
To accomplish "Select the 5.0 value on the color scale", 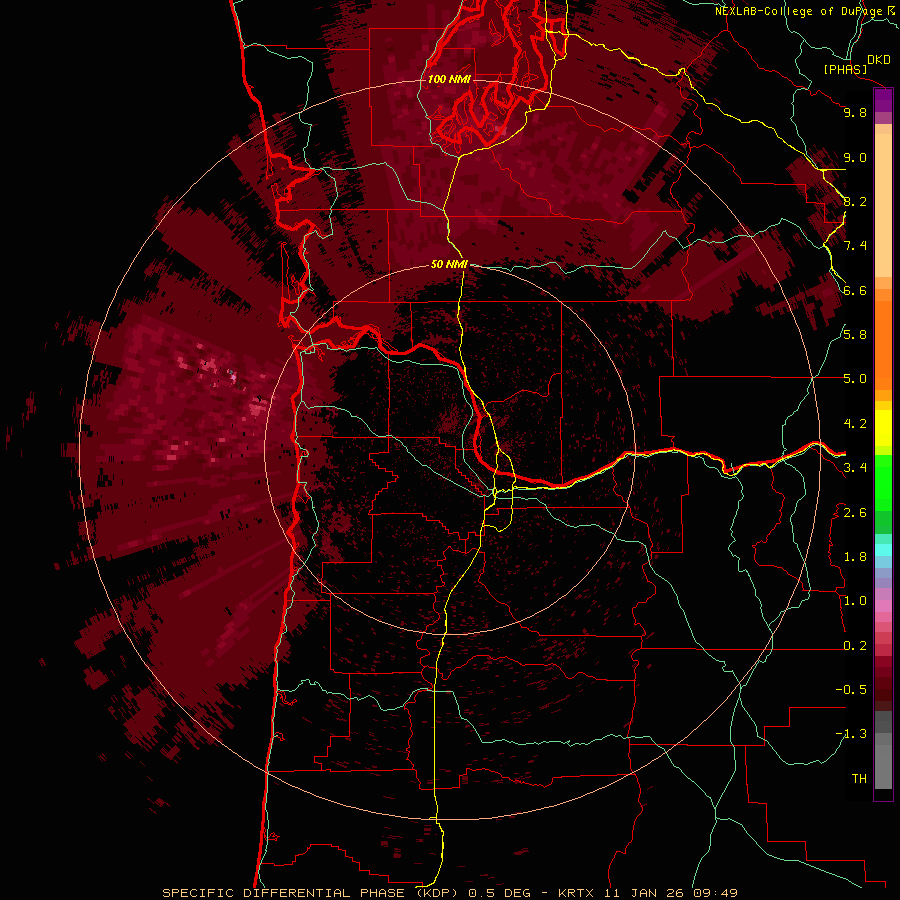I will pos(855,379).
